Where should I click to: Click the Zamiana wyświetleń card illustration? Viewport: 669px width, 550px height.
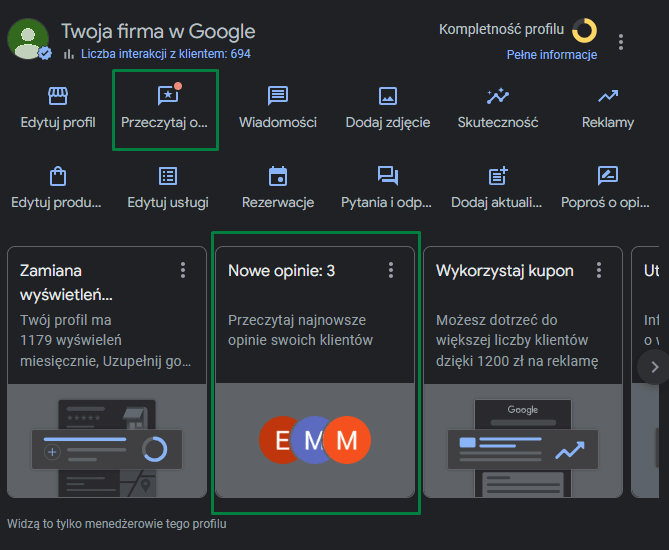107,441
